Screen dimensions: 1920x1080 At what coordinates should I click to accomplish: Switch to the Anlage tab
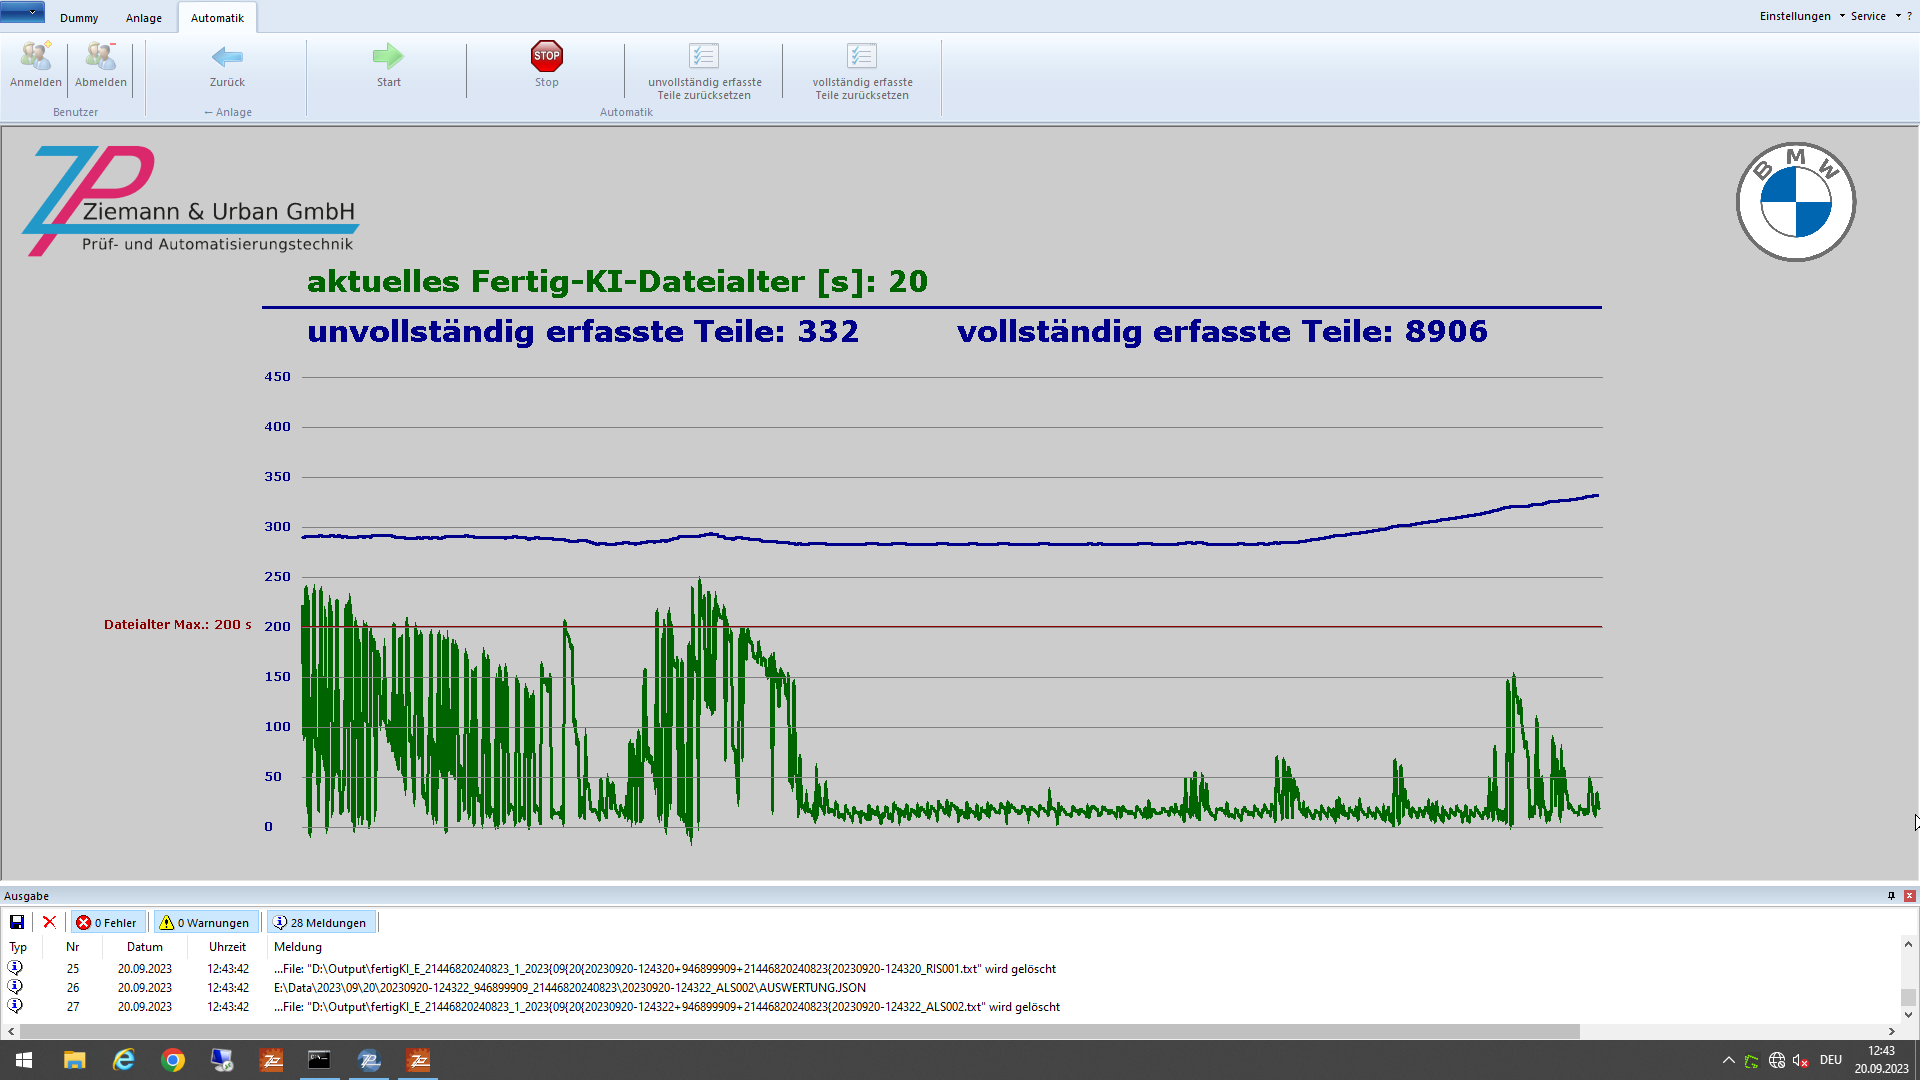(x=144, y=18)
